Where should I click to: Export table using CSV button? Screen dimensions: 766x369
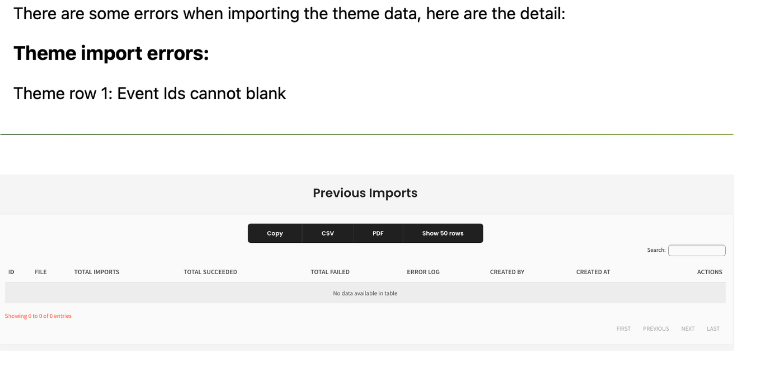[x=327, y=233]
